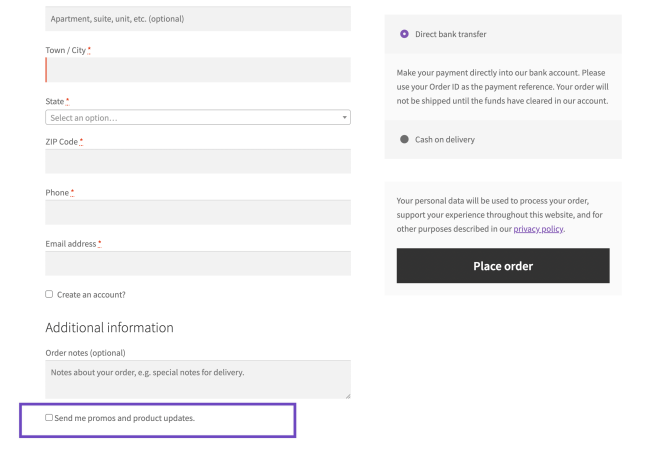
Task: Select the Direct bank transfer payment option
Action: [x=404, y=34]
